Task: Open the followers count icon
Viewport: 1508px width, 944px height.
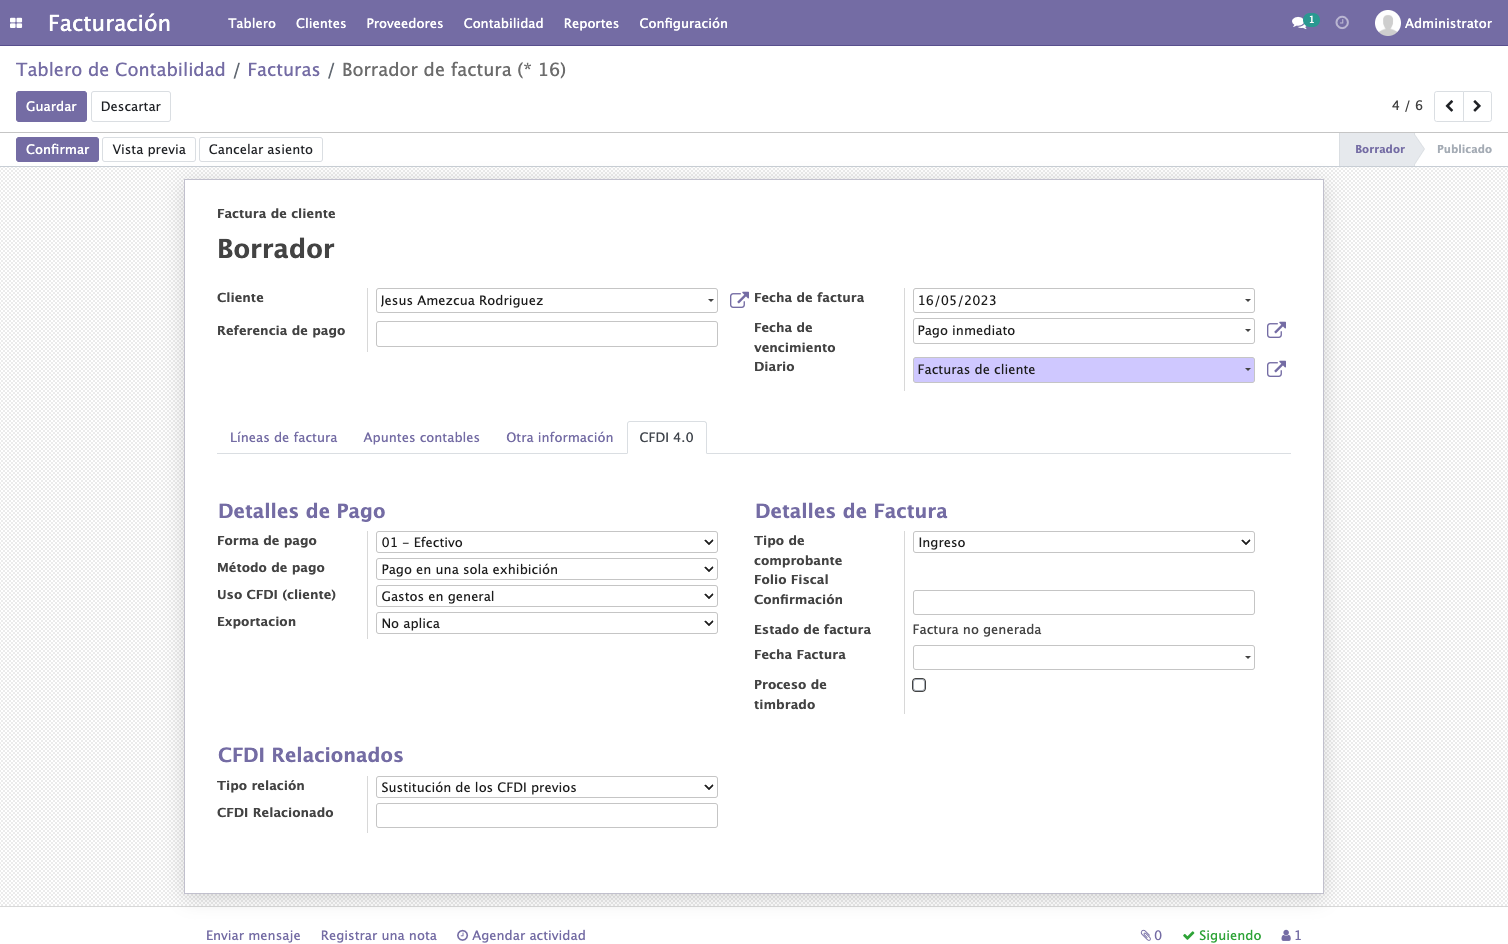Action: point(1291,935)
